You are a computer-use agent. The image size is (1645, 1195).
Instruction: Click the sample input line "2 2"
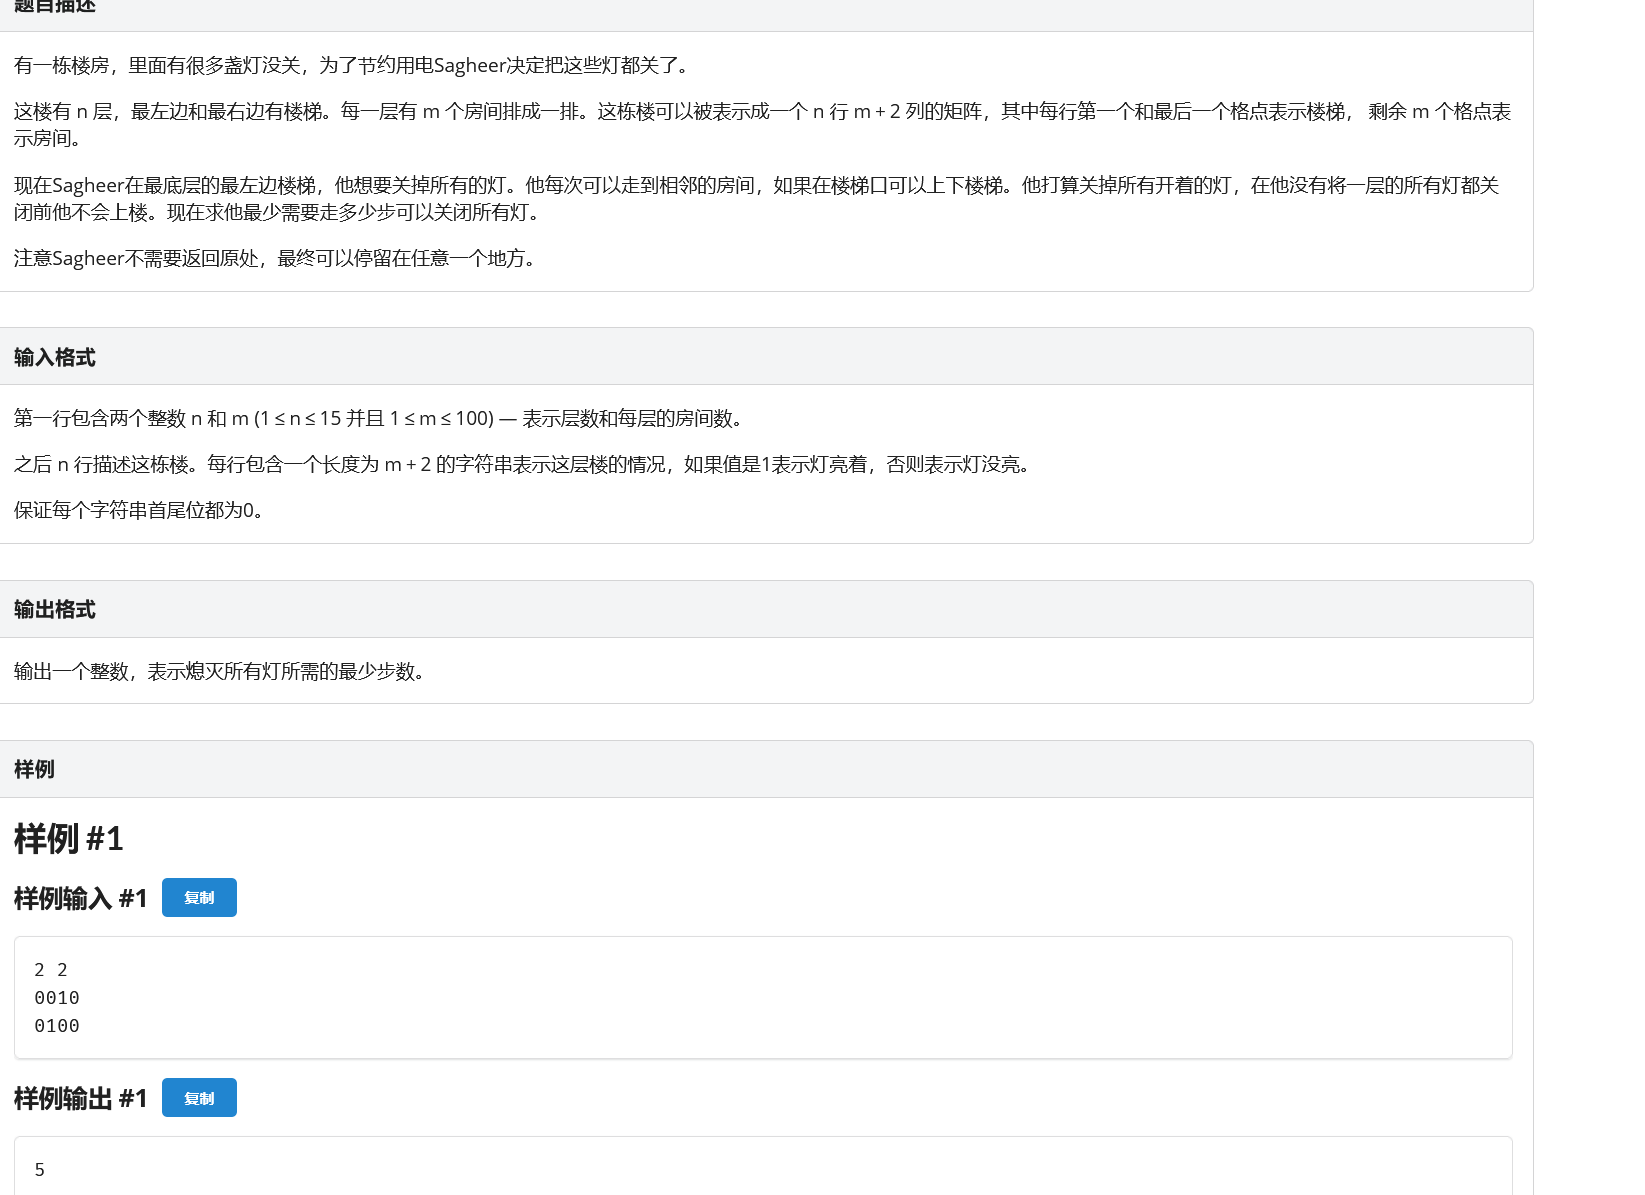51,970
